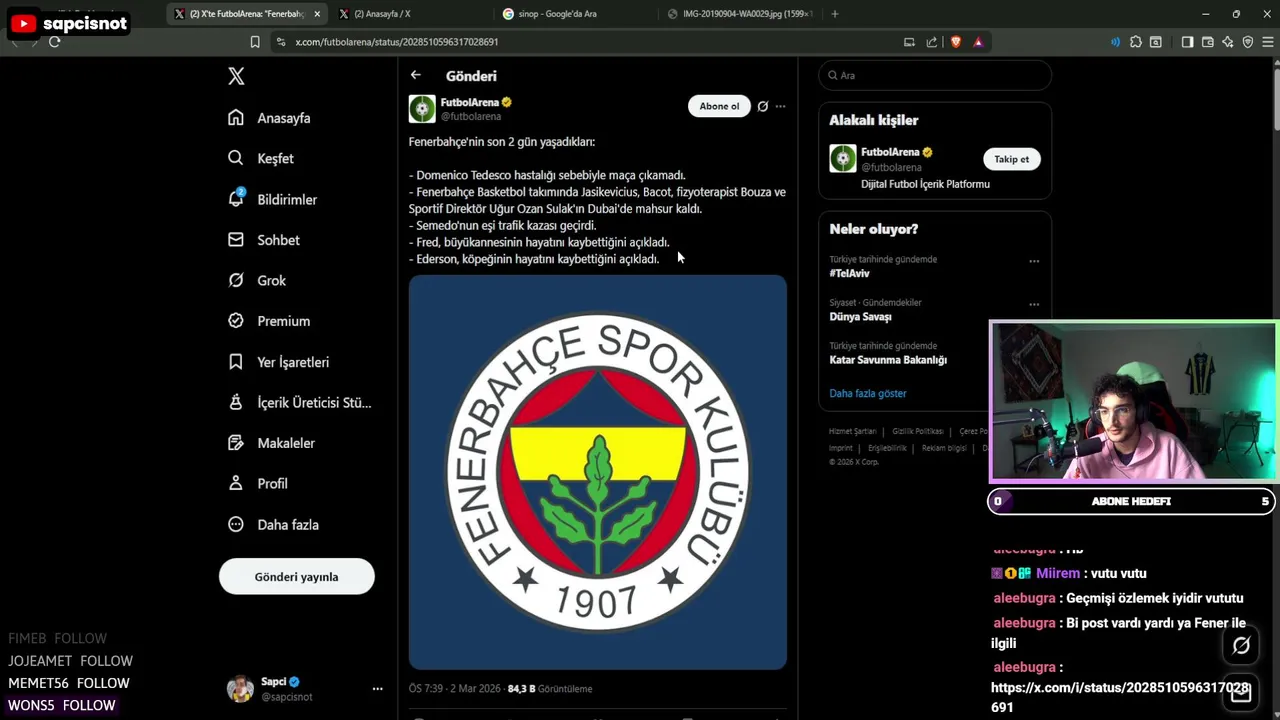Open Grok from sidebar

click(257, 281)
